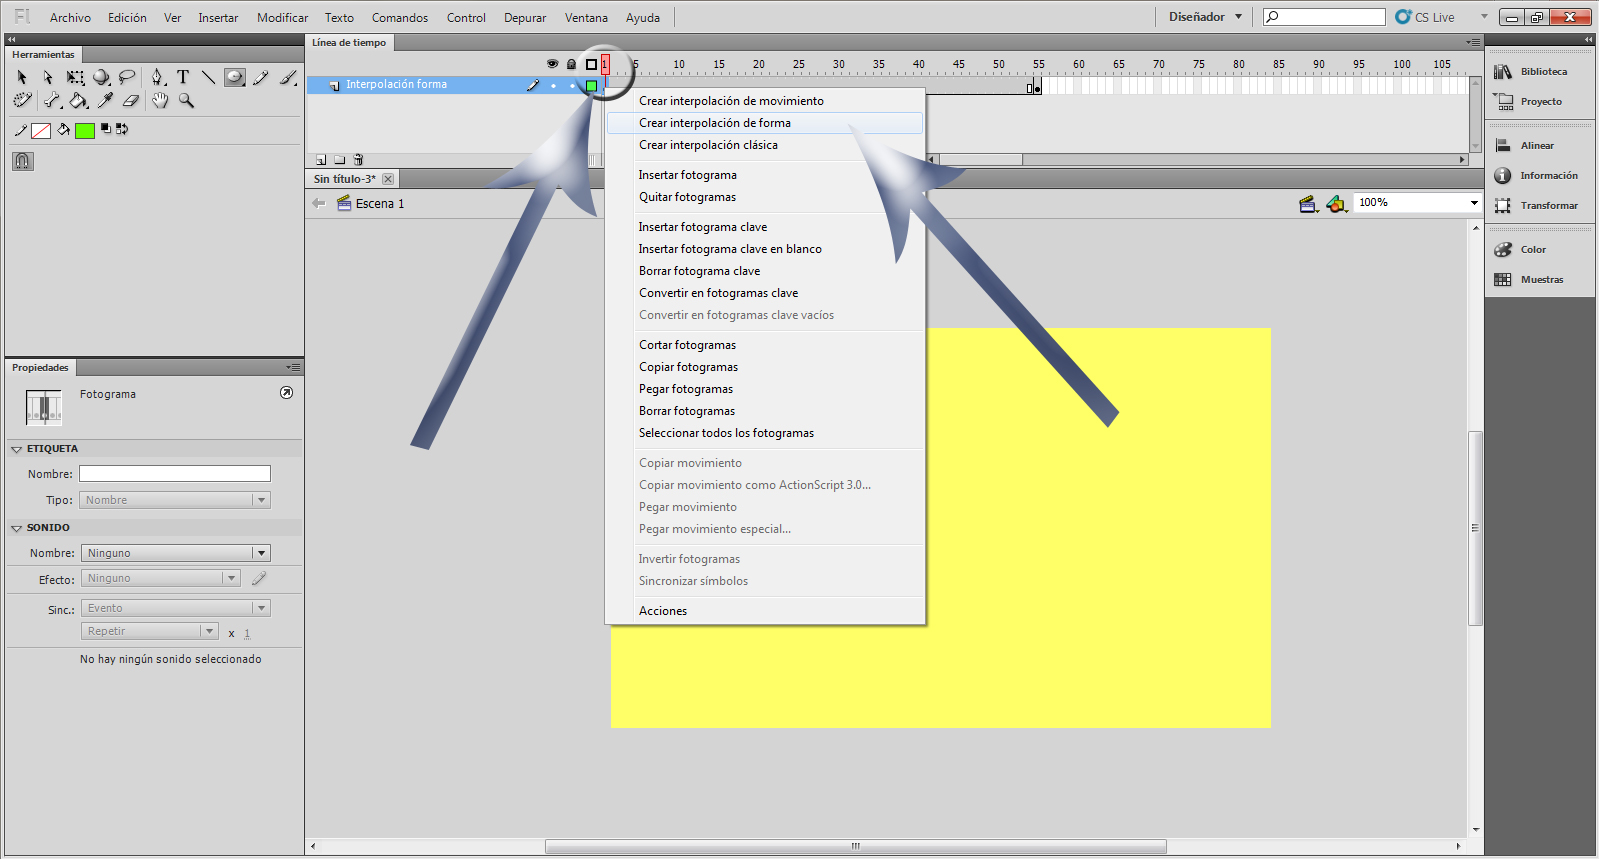Click the playhead at frame 1
1599x859 pixels.
coord(605,65)
